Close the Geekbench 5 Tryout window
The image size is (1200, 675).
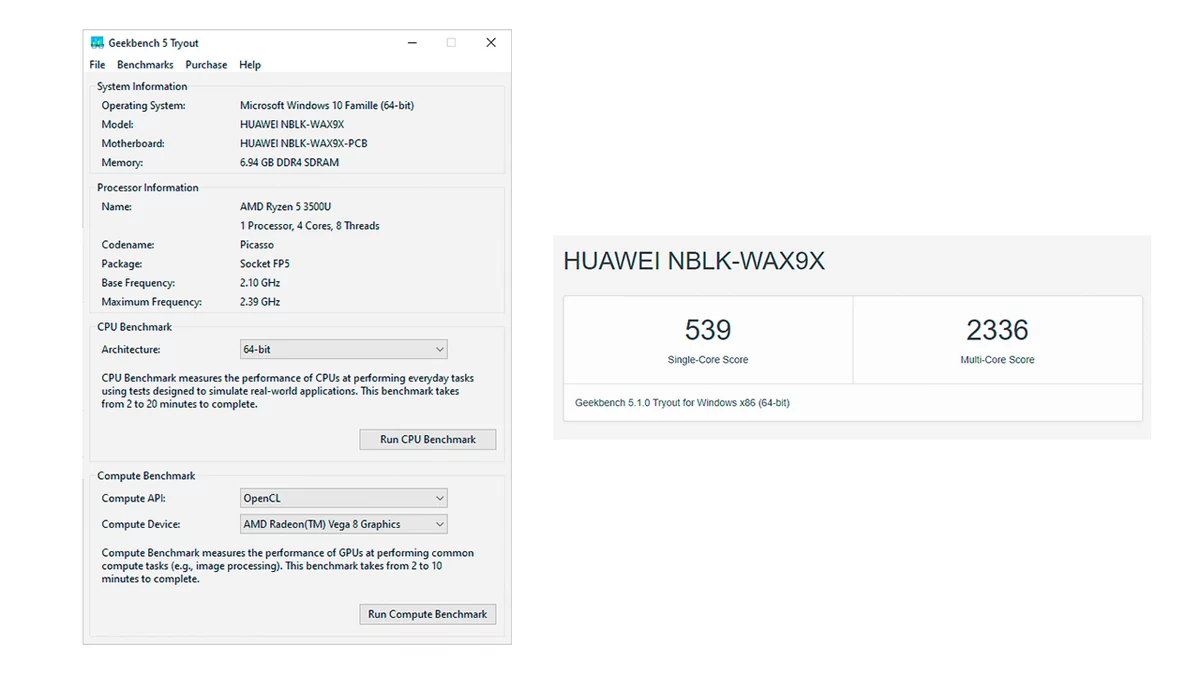click(491, 43)
